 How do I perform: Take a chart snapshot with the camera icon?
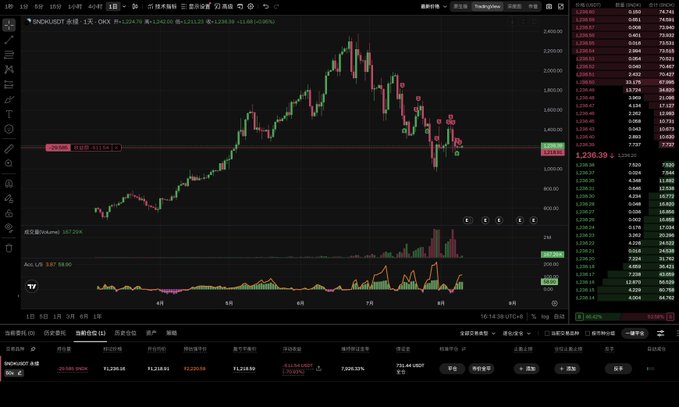click(x=549, y=6)
